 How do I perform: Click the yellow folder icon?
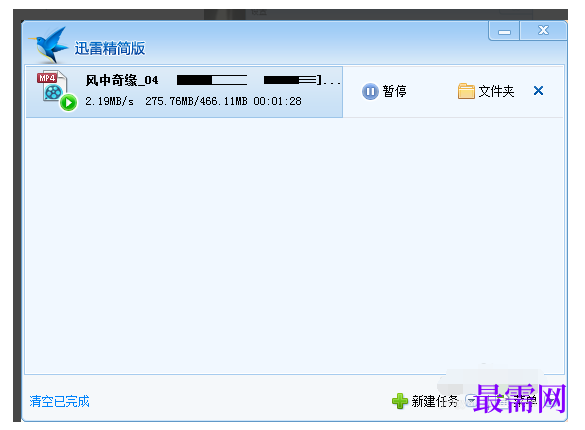(466, 91)
